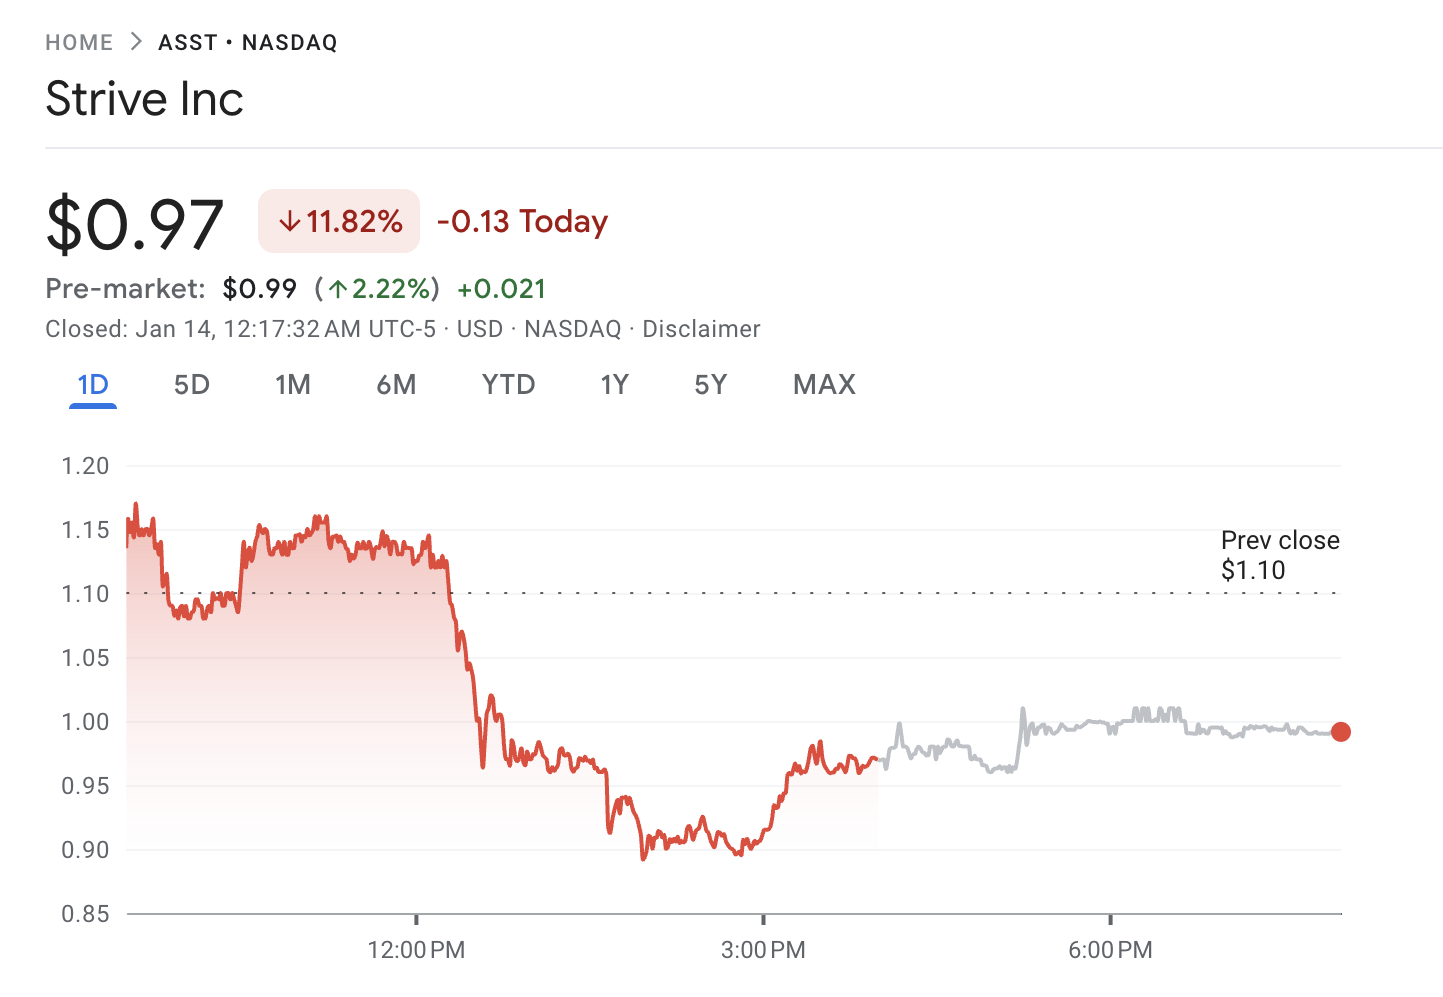Click the green pre-market up arrow
Image resolution: width=1443 pixels, height=997 pixels.
(x=338, y=290)
